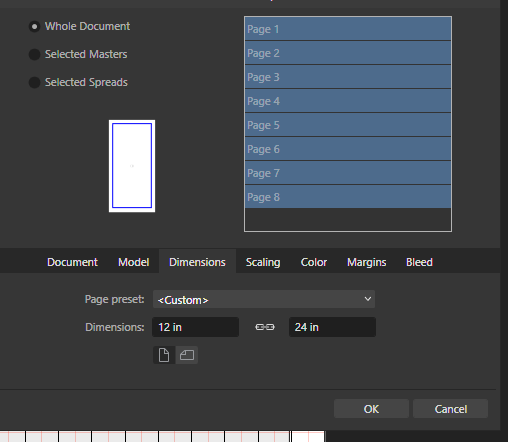This screenshot has height=442, width=508.
Task: Open the Model tab
Action: pos(133,262)
